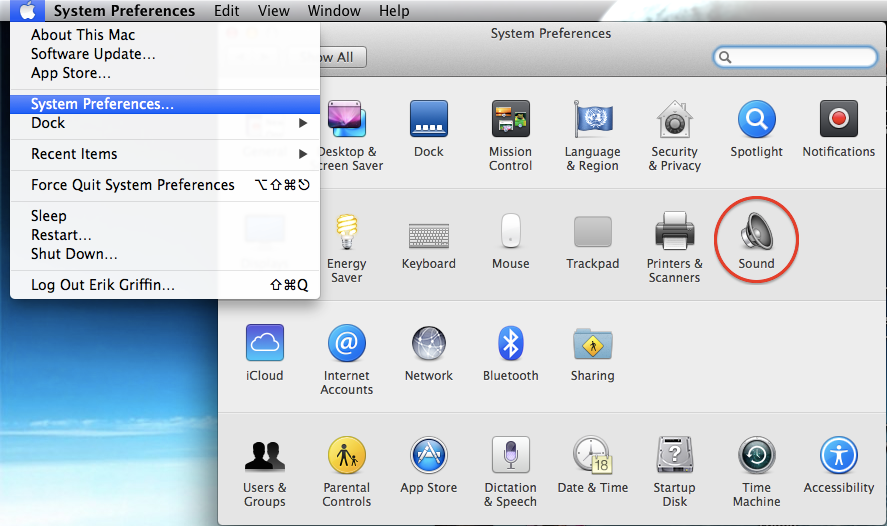The image size is (887, 526).
Task: Choose Restart… from the Apple menu
Action: pos(165,235)
